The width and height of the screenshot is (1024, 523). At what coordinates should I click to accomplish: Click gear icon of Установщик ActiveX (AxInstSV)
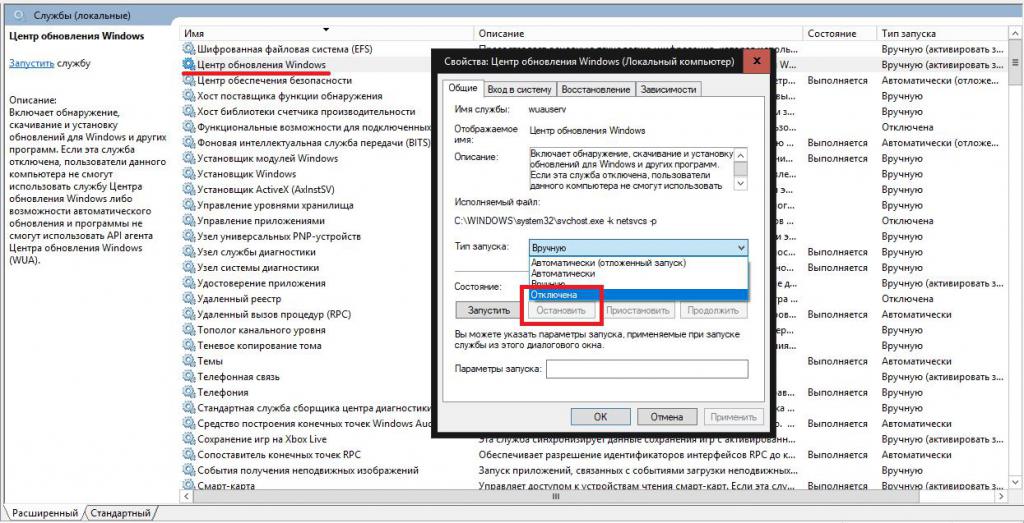(x=189, y=189)
